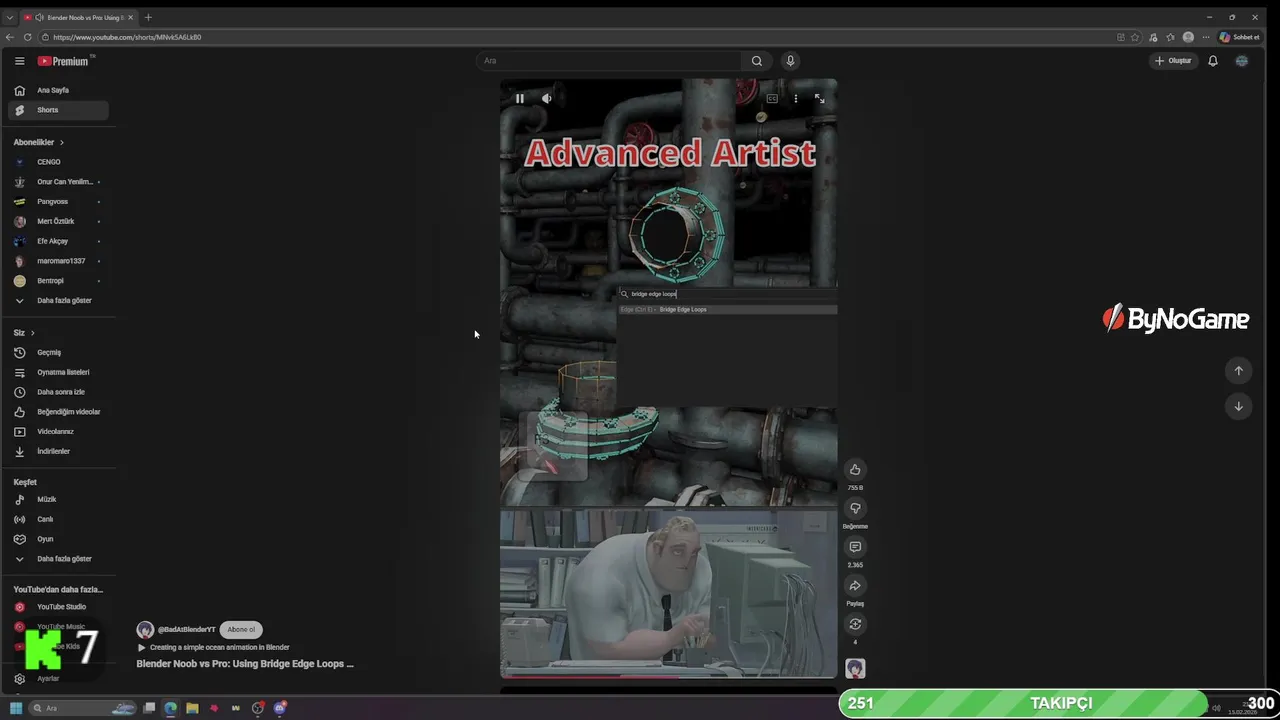Go to Ana Sayfa in sidebar
This screenshot has width=1280, height=720.
click(58, 90)
